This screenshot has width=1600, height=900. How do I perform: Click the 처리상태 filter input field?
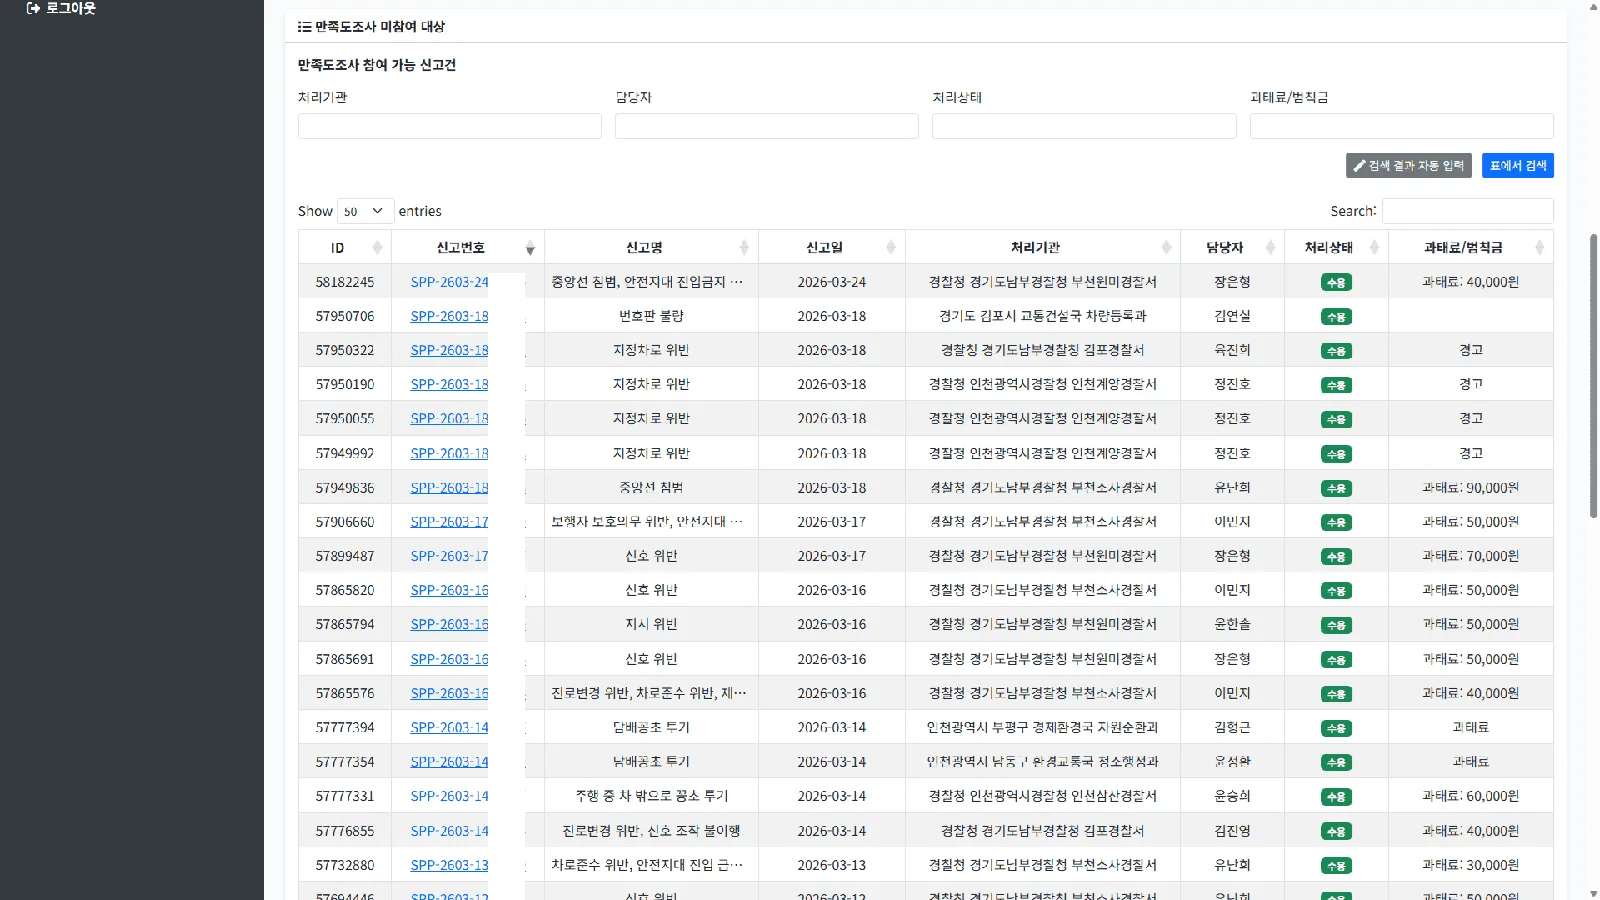point(1084,126)
